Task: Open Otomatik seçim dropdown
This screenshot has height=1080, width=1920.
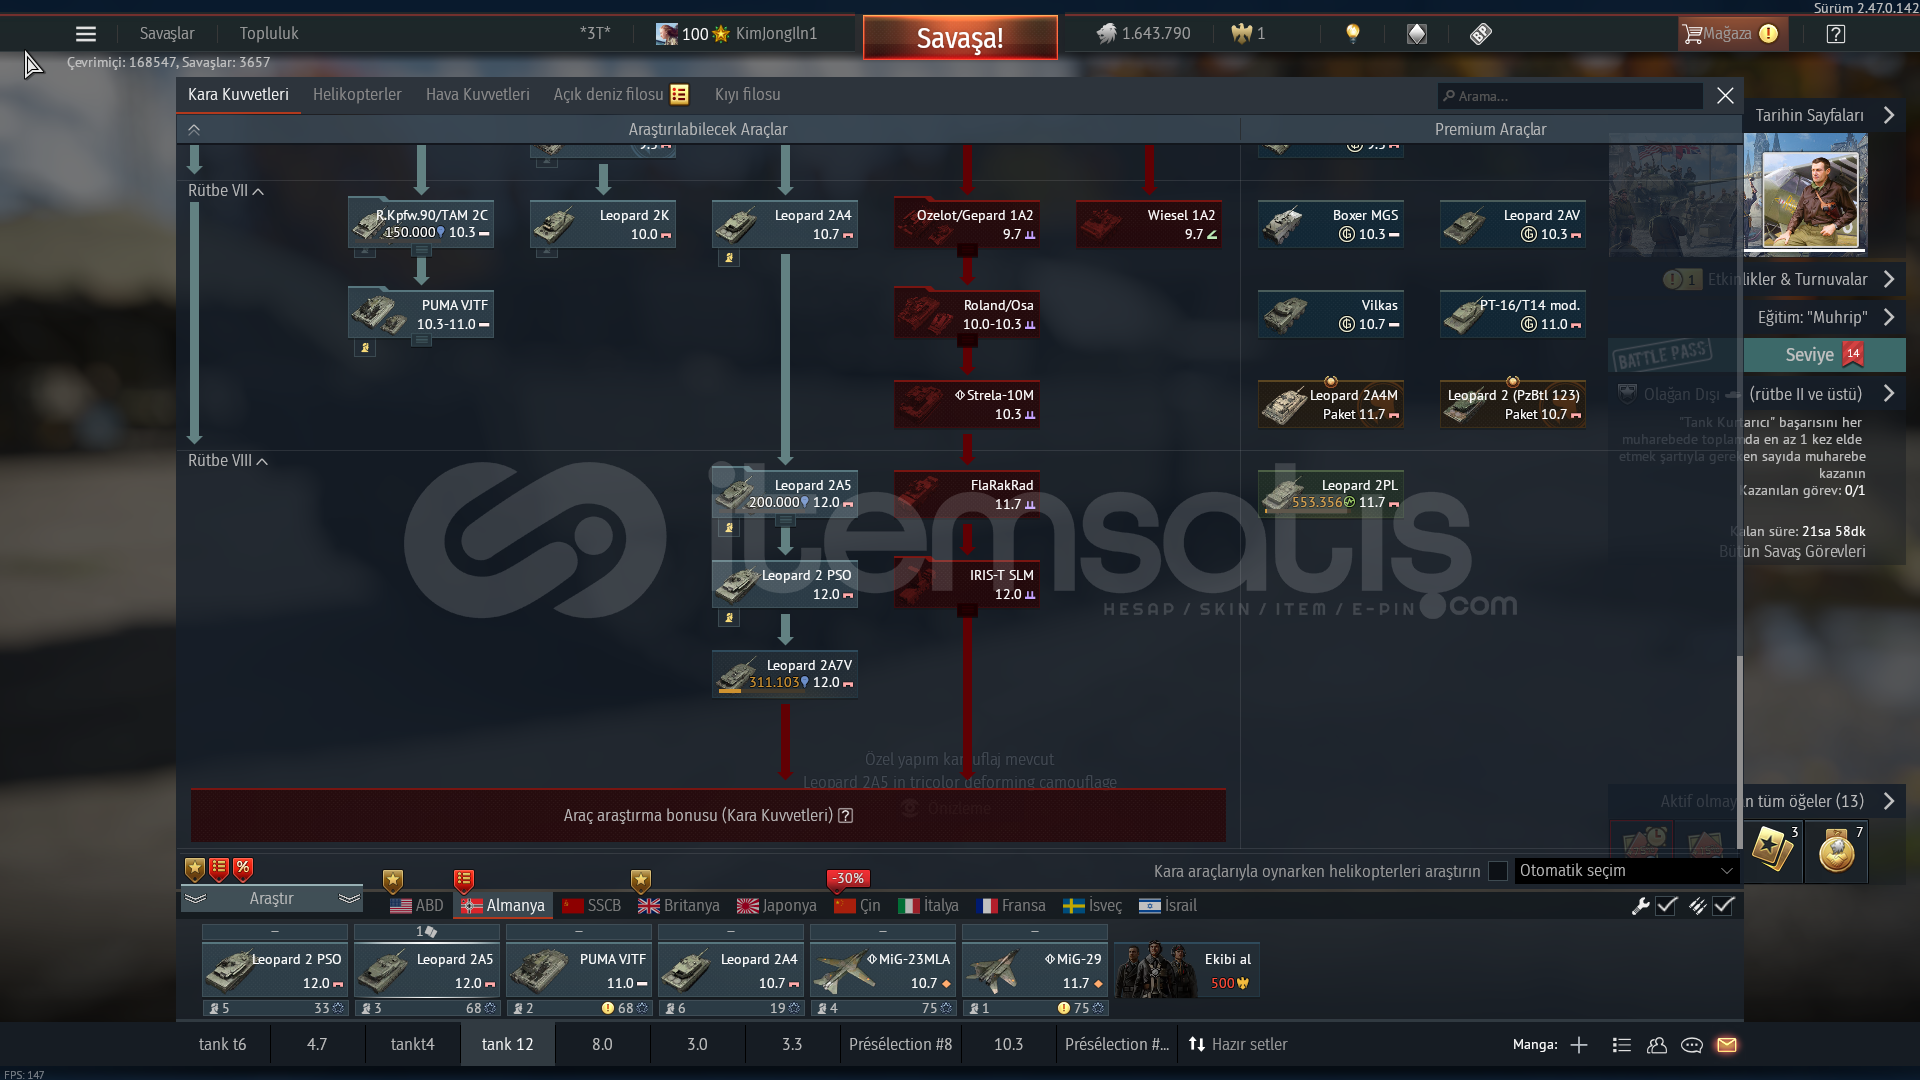Action: (x=1626, y=871)
